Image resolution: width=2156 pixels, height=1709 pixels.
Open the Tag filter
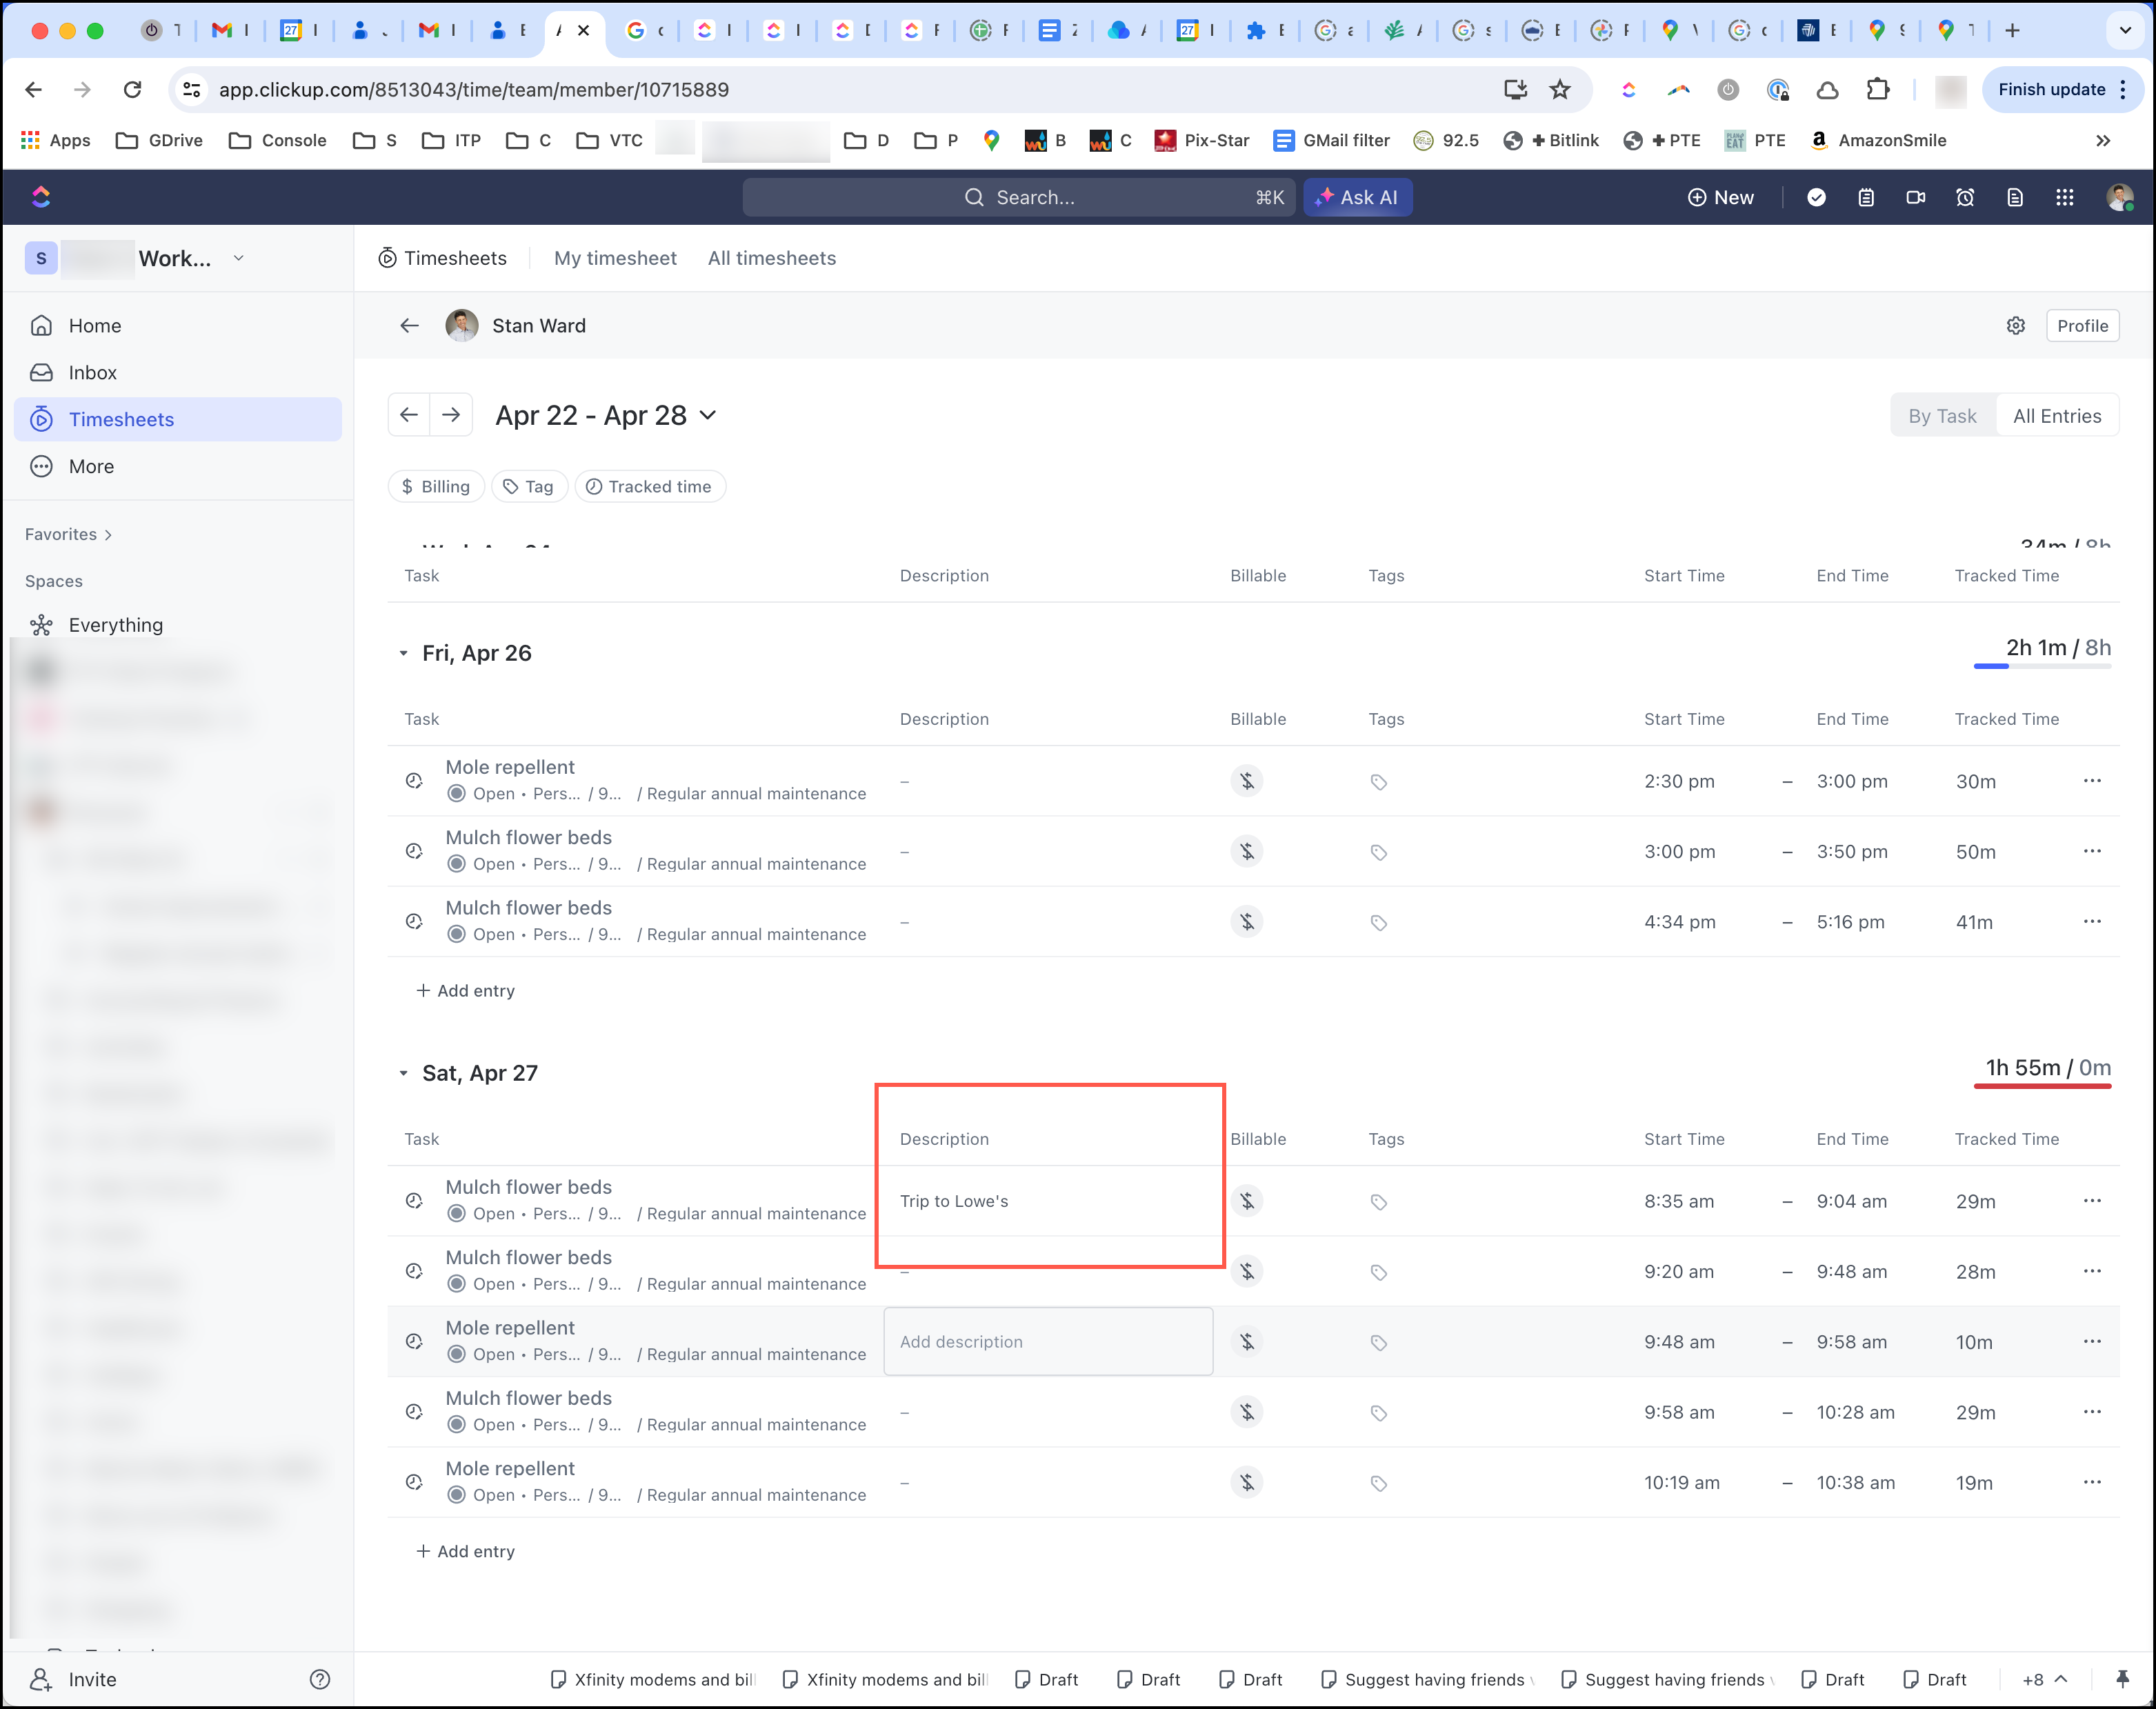click(x=529, y=486)
